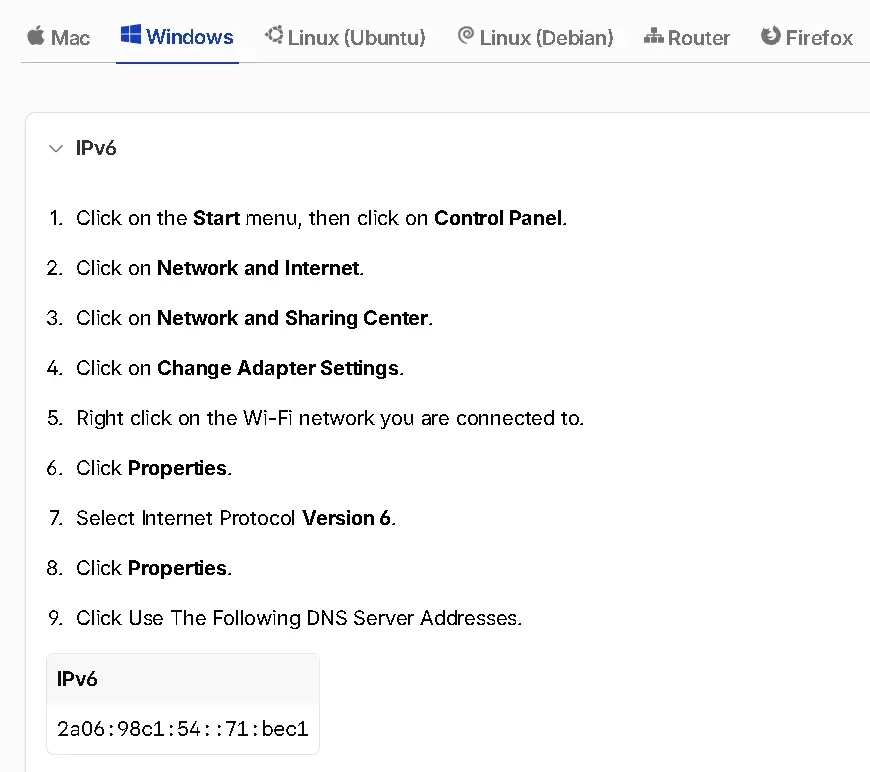Click the IPv6 section heading
Screen dimensions: 870x772
point(96,148)
